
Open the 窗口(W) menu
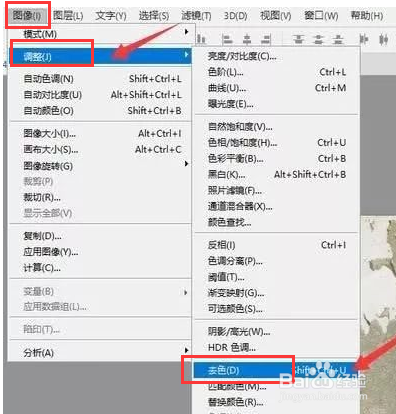click(x=321, y=16)
